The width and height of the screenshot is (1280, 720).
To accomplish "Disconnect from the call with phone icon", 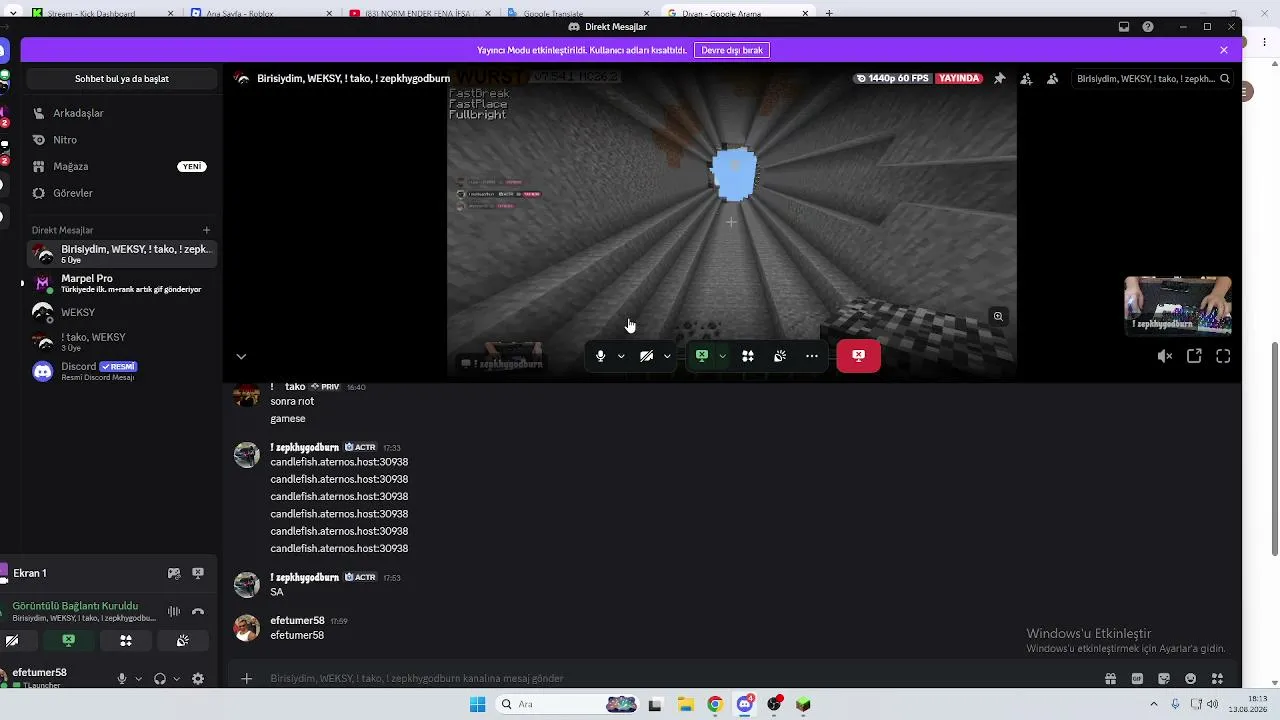I will (x=198, y=611).
